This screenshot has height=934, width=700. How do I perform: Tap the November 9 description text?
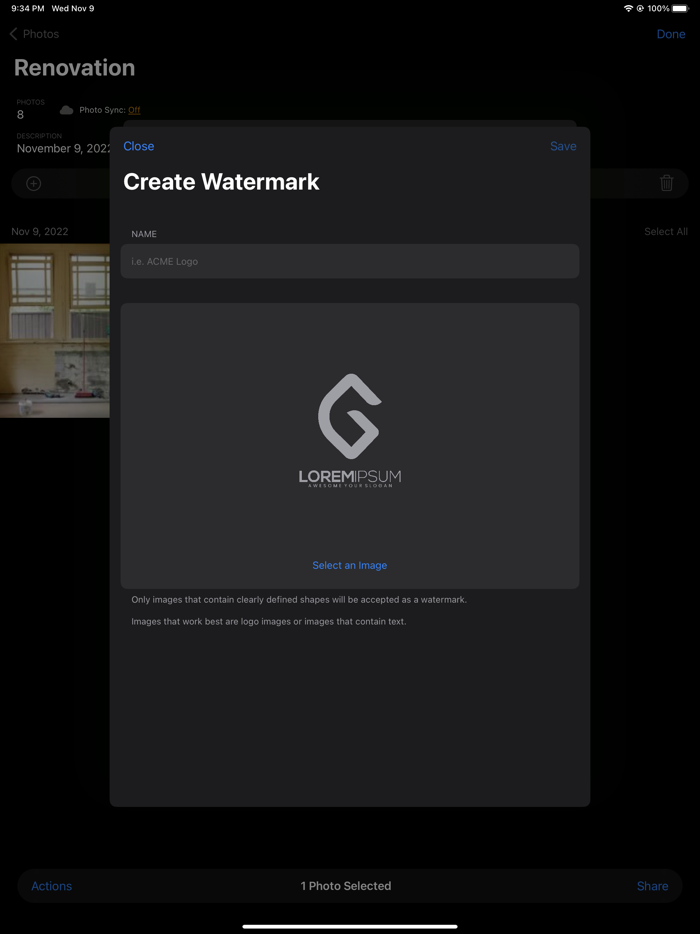tap(63, 148)
